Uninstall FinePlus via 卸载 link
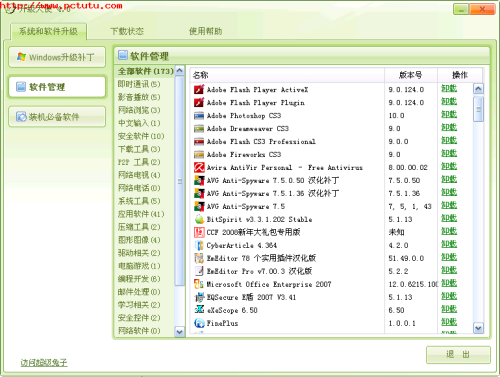Viewport: 500px width, 377px height. [449, 322]
